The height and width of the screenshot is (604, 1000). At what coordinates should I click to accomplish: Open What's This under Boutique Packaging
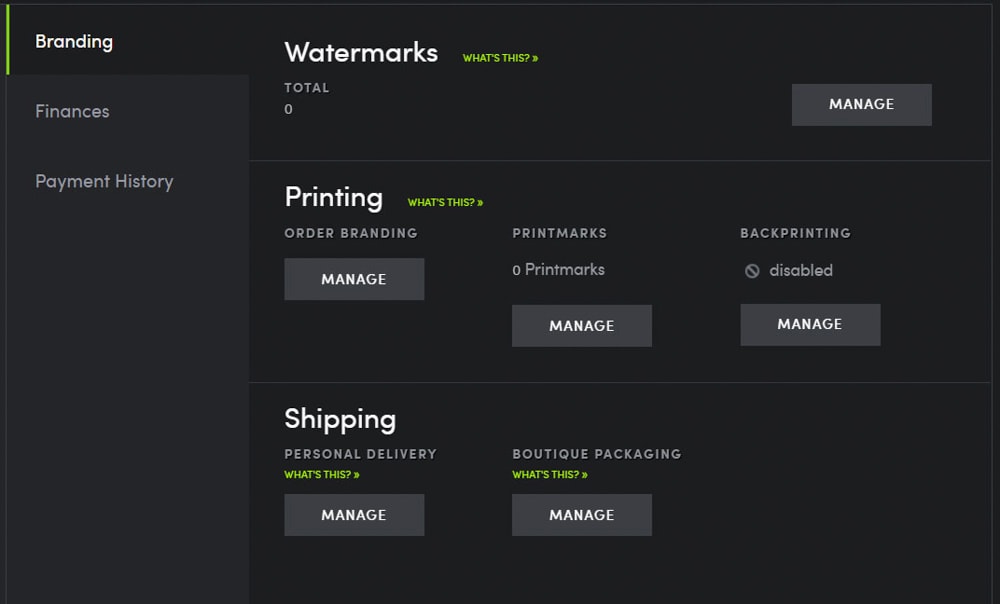[x=549, y=474]
